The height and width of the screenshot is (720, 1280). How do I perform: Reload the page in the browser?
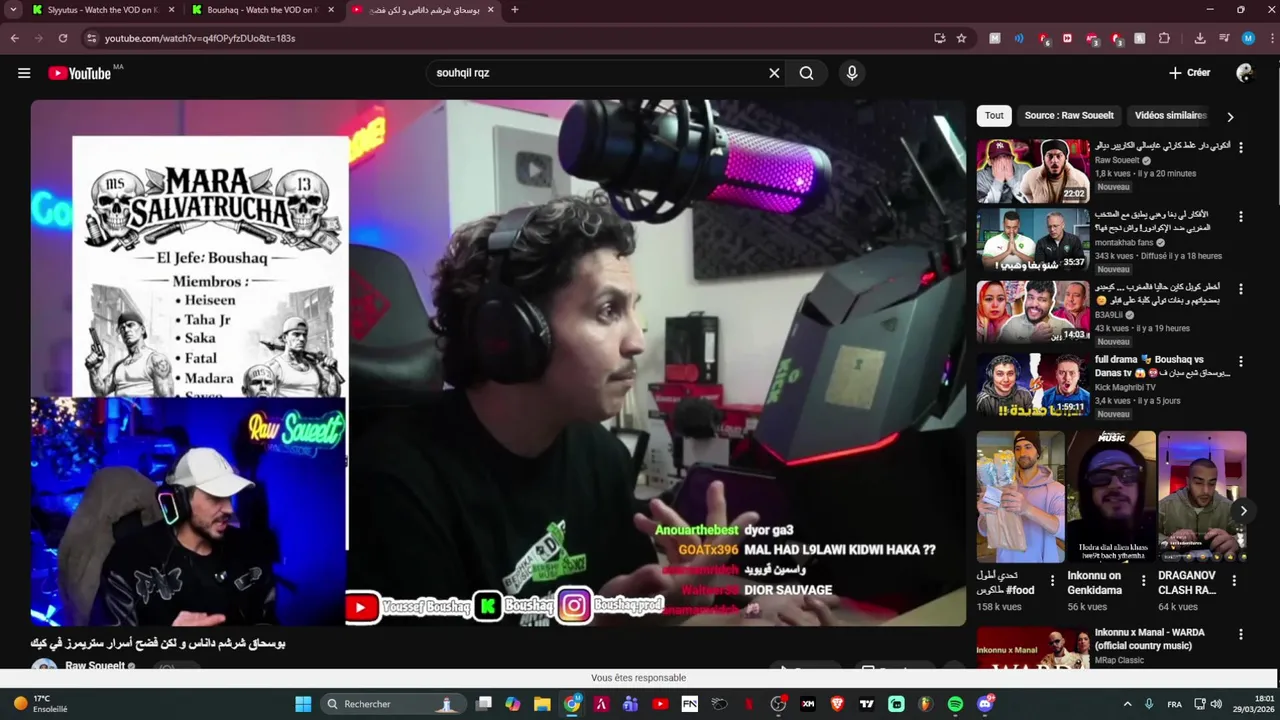click(x=63, y=38)
